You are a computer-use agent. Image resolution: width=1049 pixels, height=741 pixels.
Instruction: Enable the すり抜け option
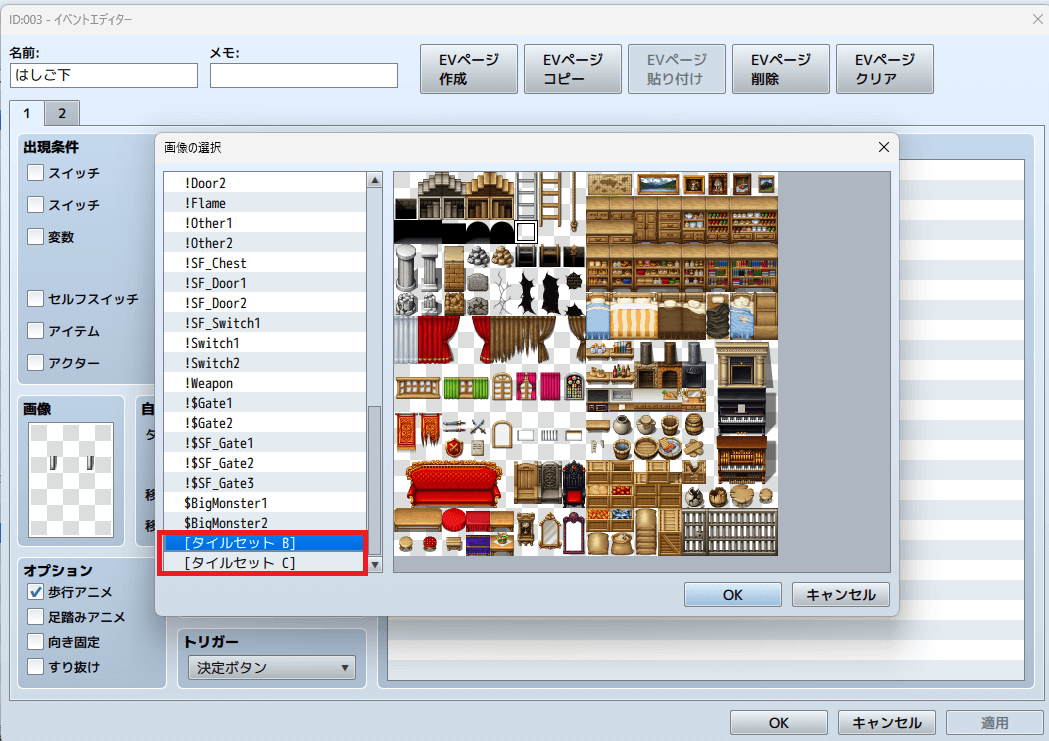coord(35,667)
